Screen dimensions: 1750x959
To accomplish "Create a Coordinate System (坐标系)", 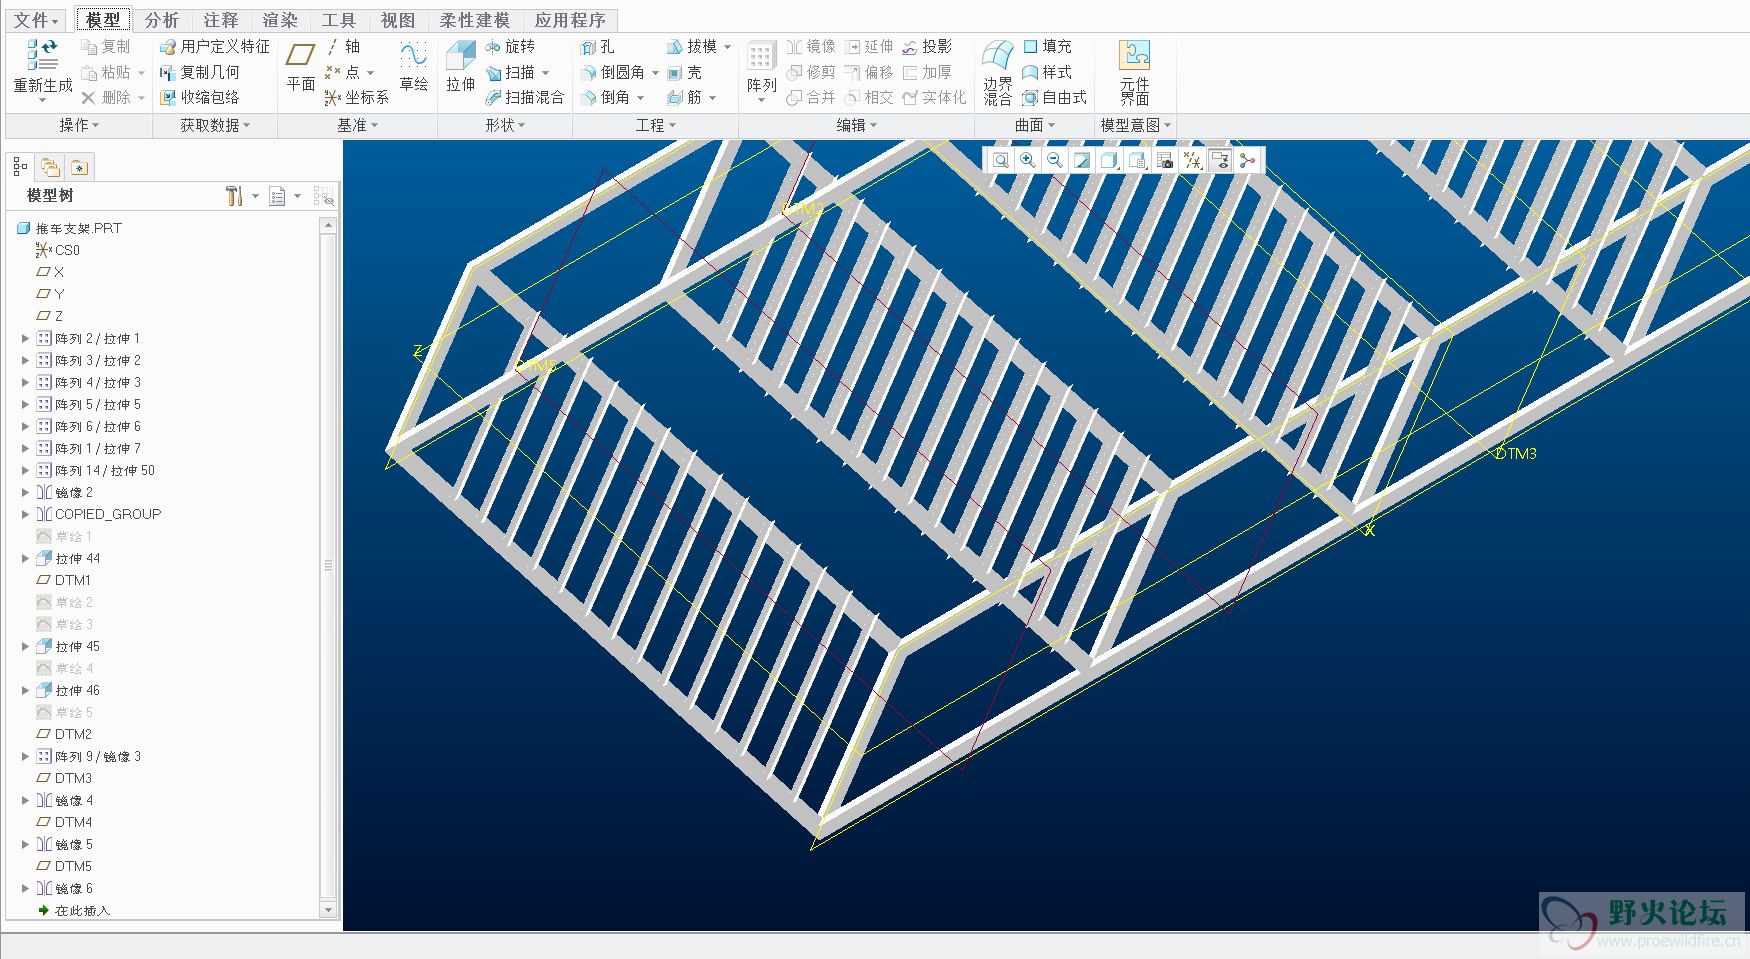I will [x=357, y=97].
